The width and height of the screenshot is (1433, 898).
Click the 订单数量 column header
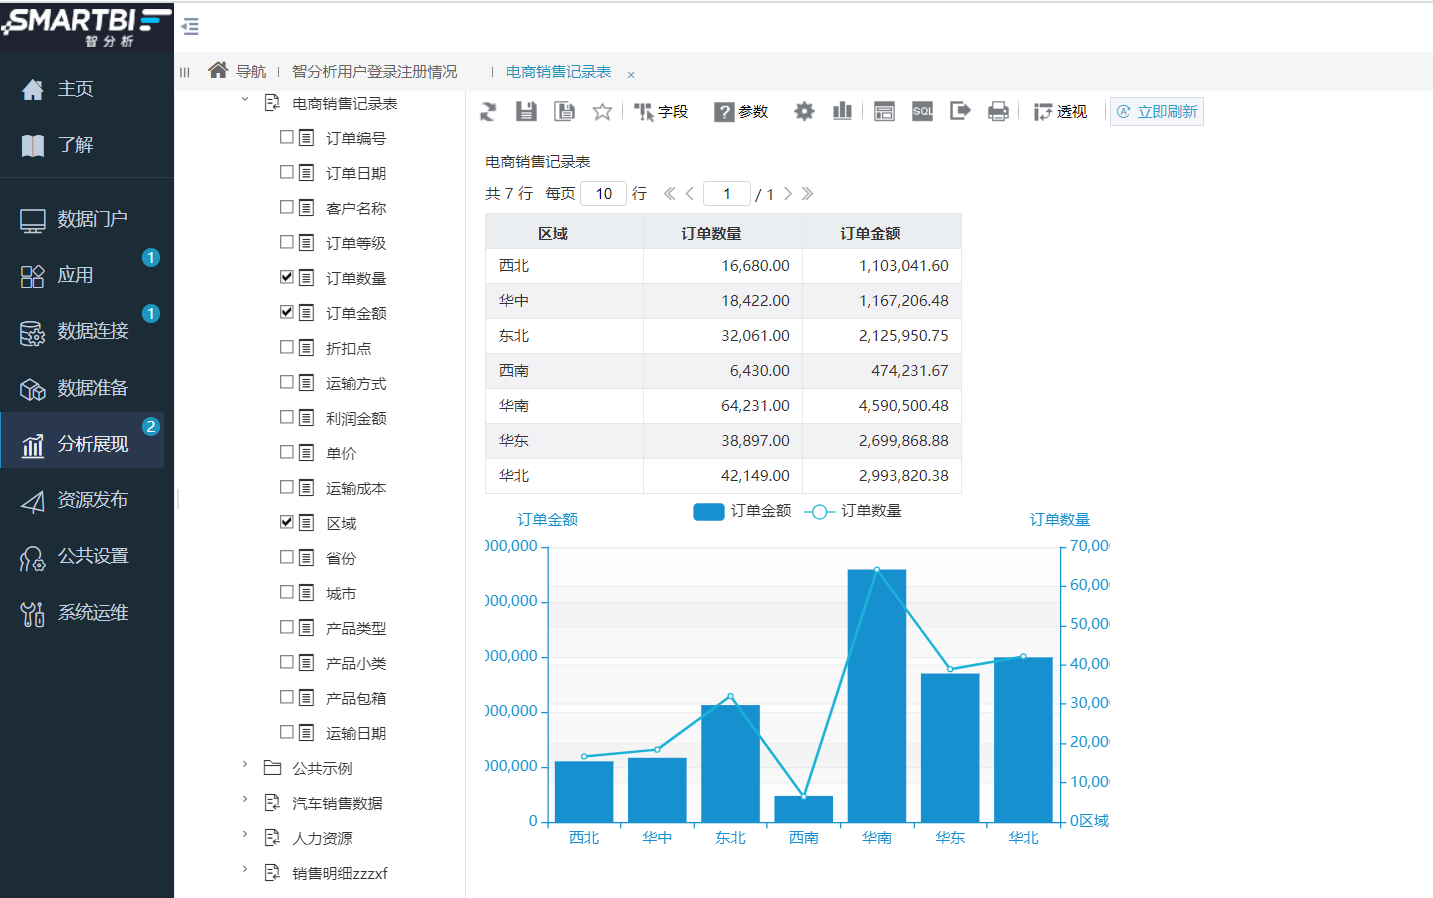click(x=723, y=233)
